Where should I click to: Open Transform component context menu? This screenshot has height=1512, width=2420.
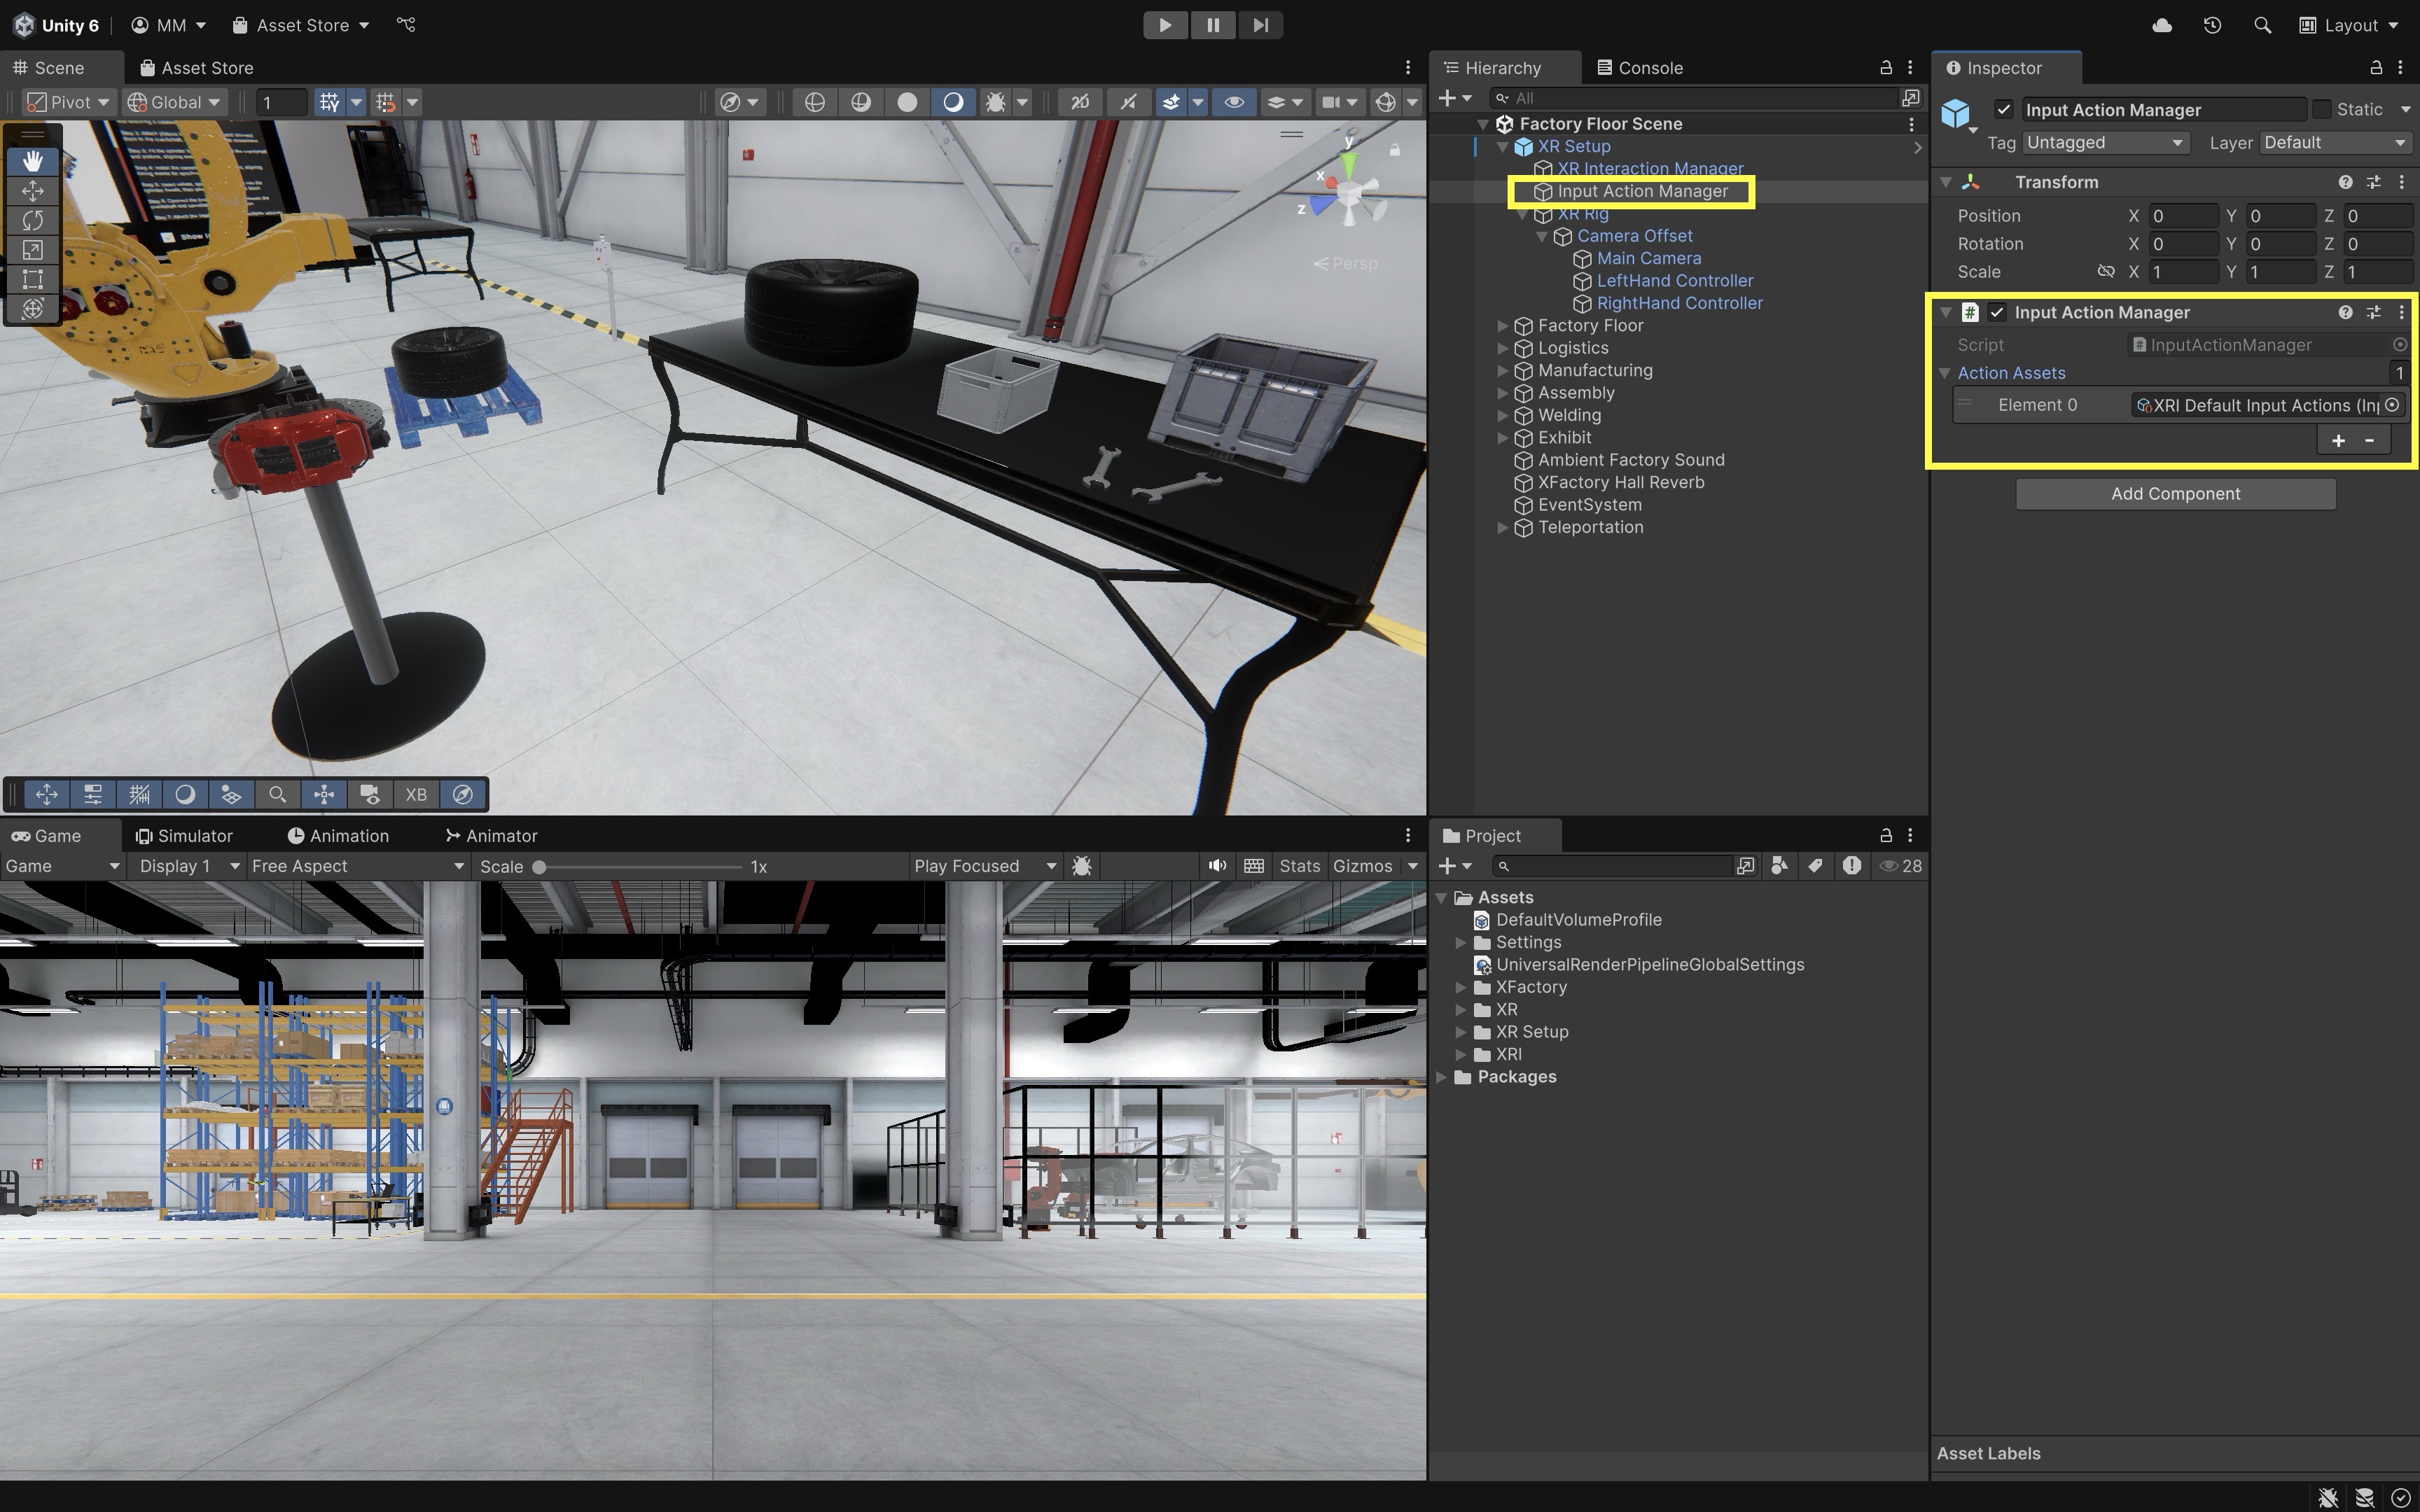click(2401, 182)
